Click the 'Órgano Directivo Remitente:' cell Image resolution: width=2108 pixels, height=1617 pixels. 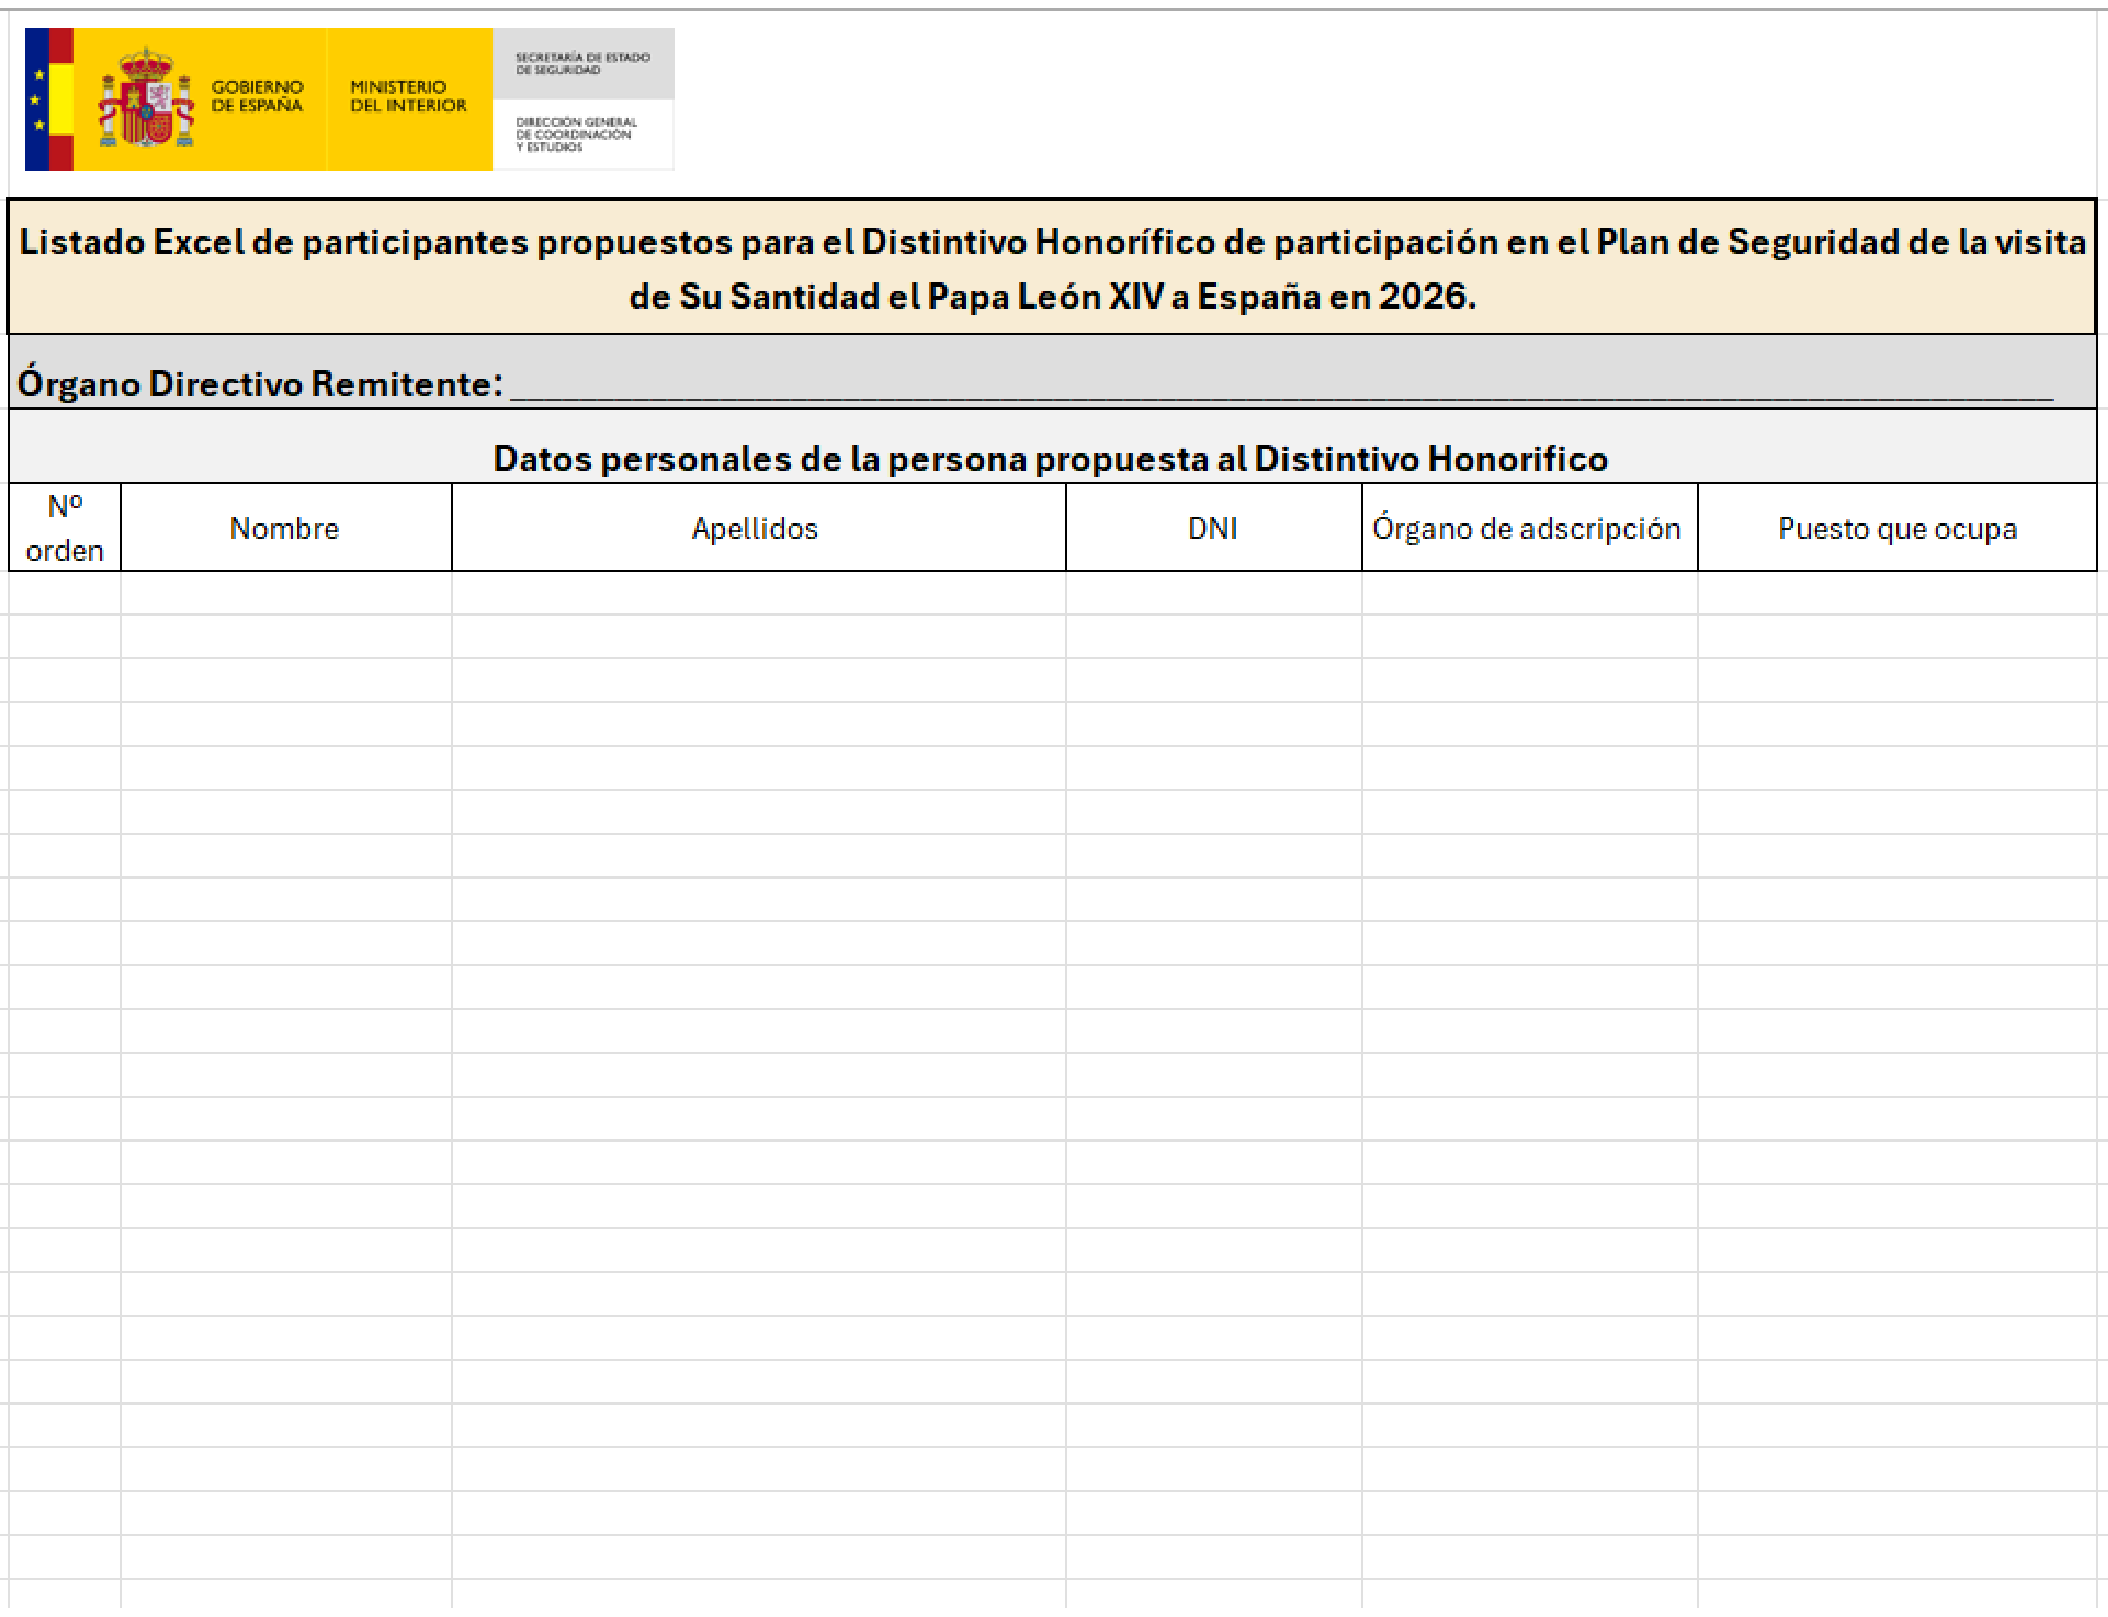1052,372
